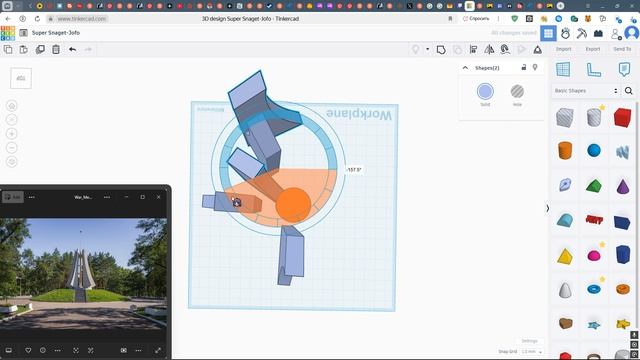
Task: Pick the green Roof shape
Action: click(x=594, y=186)
